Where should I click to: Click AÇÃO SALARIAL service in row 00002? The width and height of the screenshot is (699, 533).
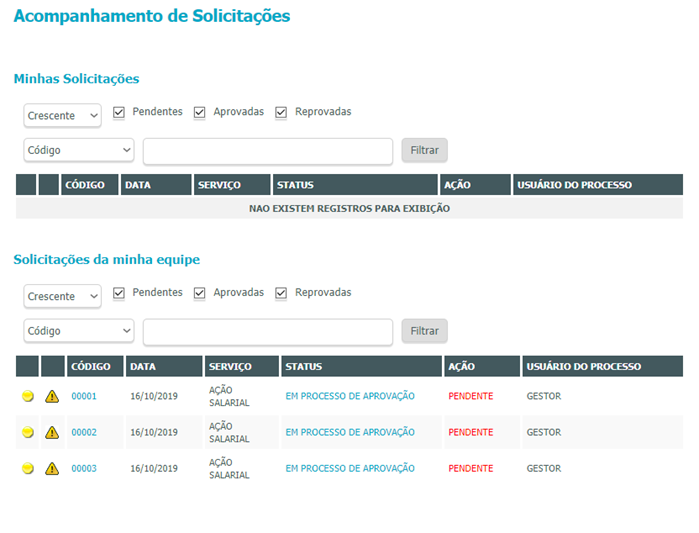pyautogui.click(x=229, y=432)
